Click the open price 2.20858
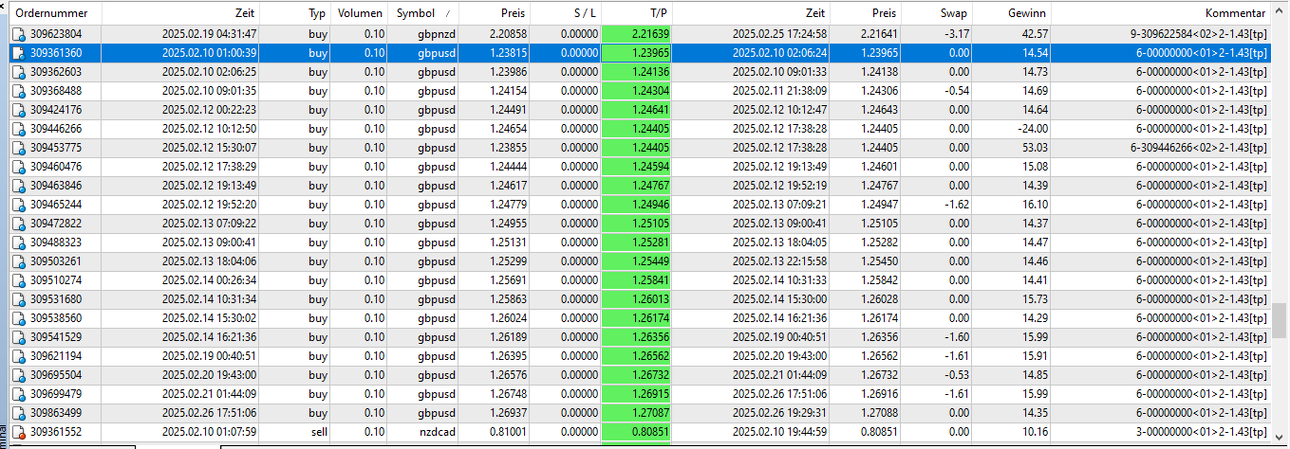Image resolution: width=1290 pixels, height=449 pixels. pyautogui.click(x=507, y=34)
